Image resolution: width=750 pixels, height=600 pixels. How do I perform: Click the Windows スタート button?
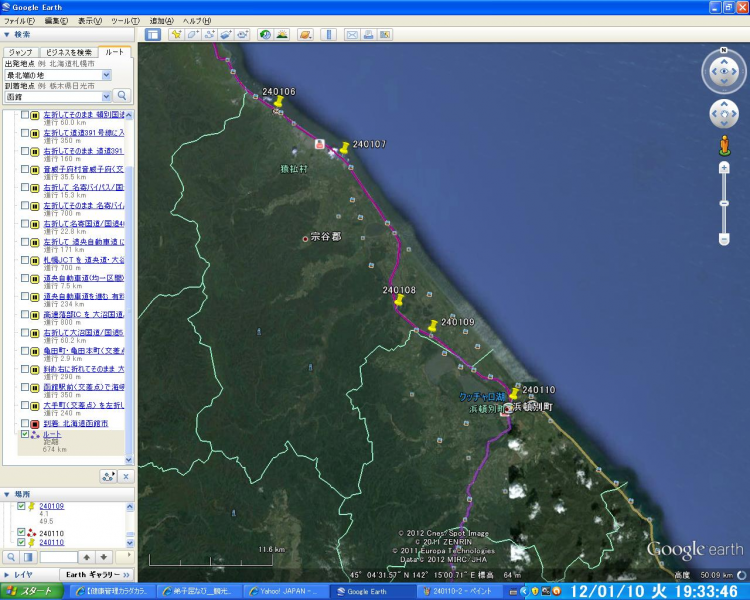[x=32, y=591]
